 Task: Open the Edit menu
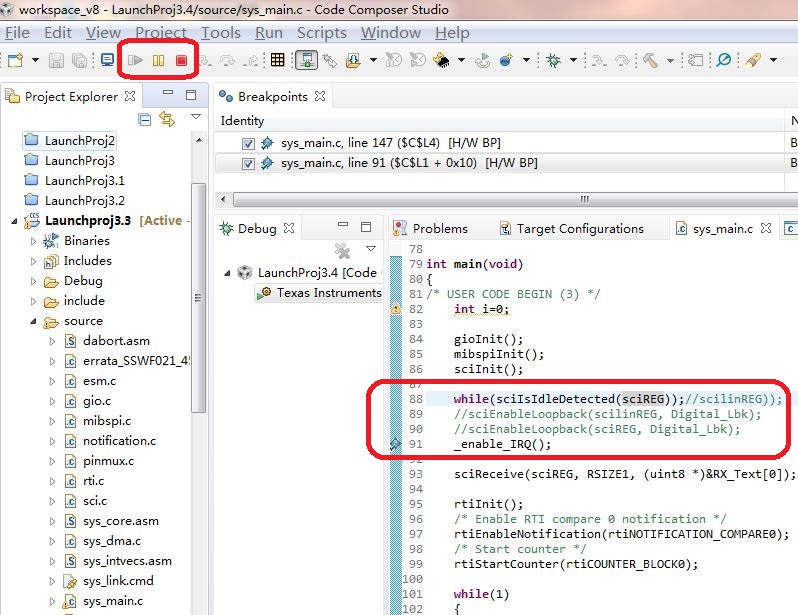pos(58,33)
